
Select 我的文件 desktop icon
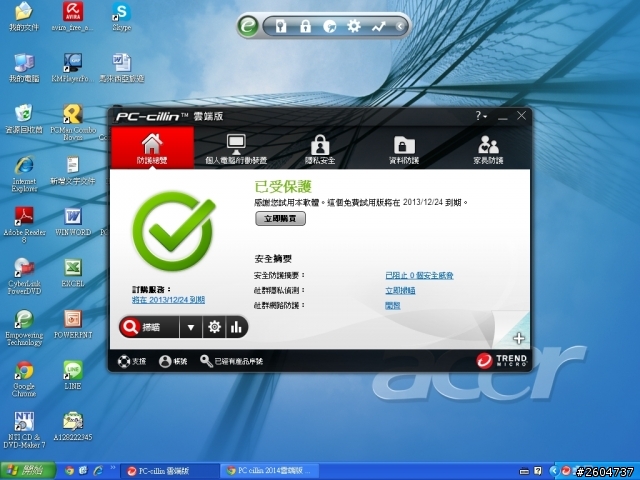tap(24, 17)
